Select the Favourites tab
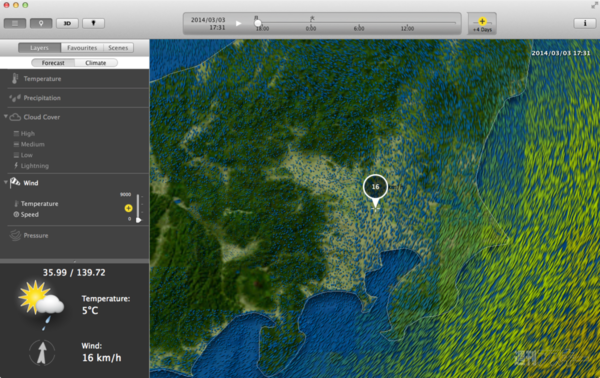 click(x=82, y=48)
